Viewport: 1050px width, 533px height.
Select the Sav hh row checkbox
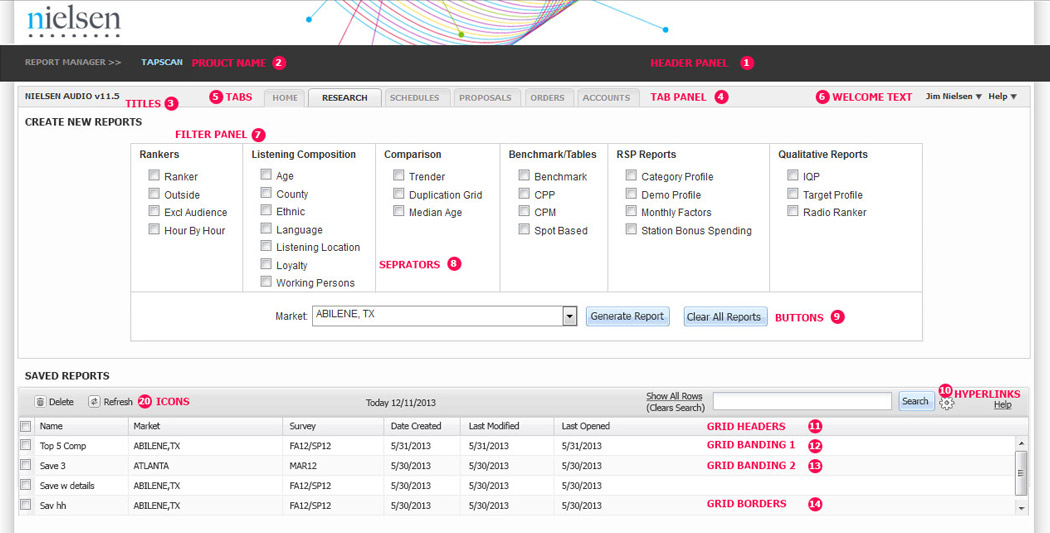(25, 505)
